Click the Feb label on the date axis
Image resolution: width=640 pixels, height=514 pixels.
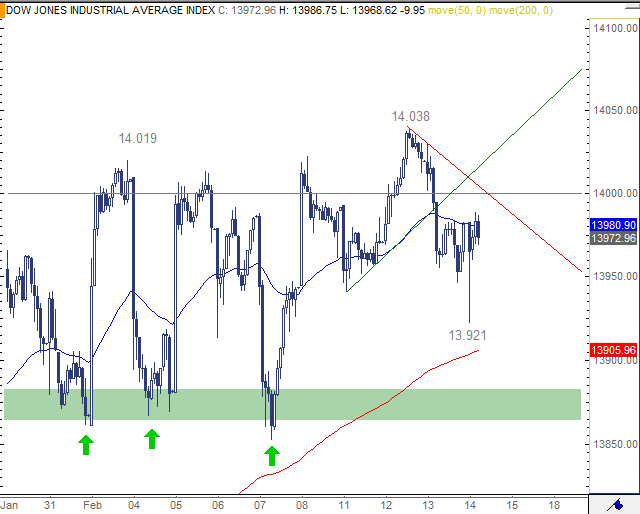(x=92, y=505)
